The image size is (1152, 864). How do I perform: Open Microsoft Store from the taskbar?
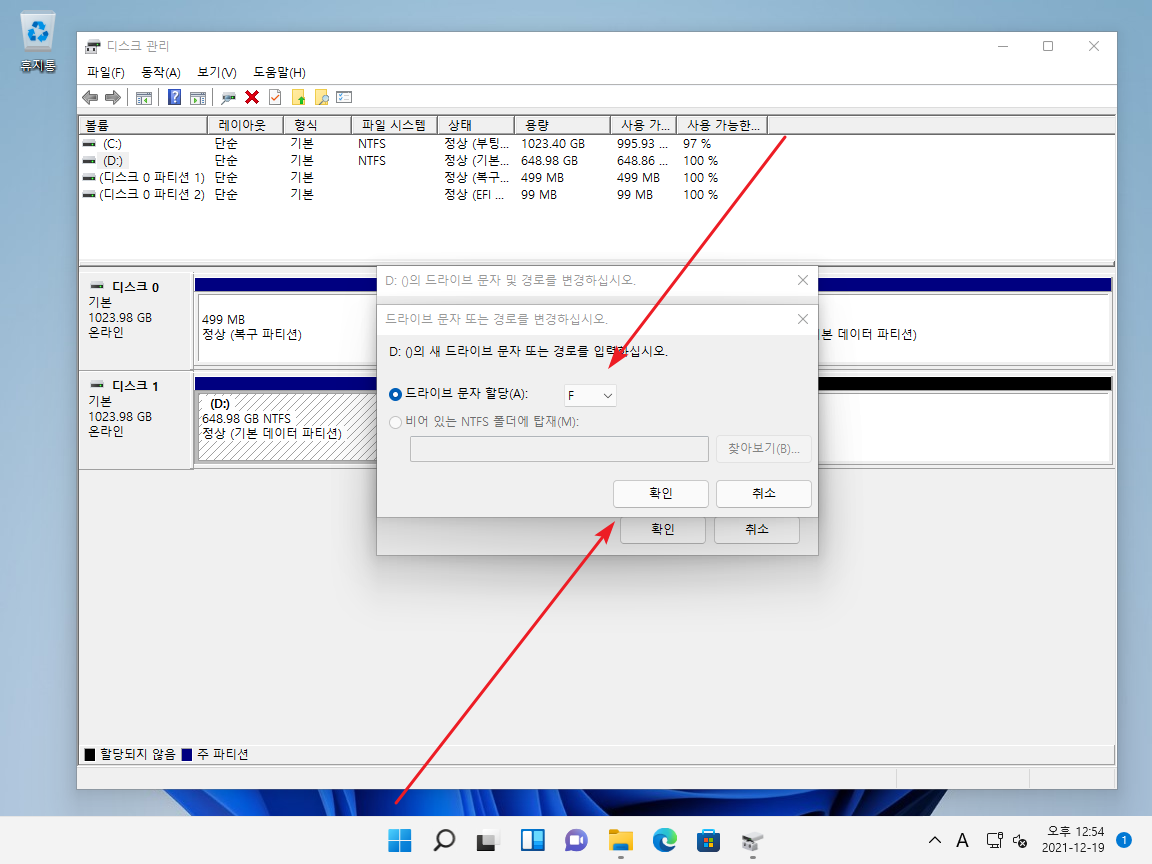tap(708, 840)
